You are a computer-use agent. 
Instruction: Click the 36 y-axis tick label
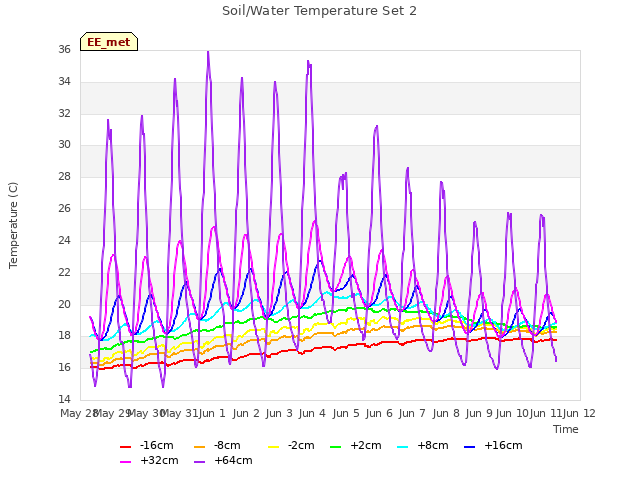(x=64, y=49)
